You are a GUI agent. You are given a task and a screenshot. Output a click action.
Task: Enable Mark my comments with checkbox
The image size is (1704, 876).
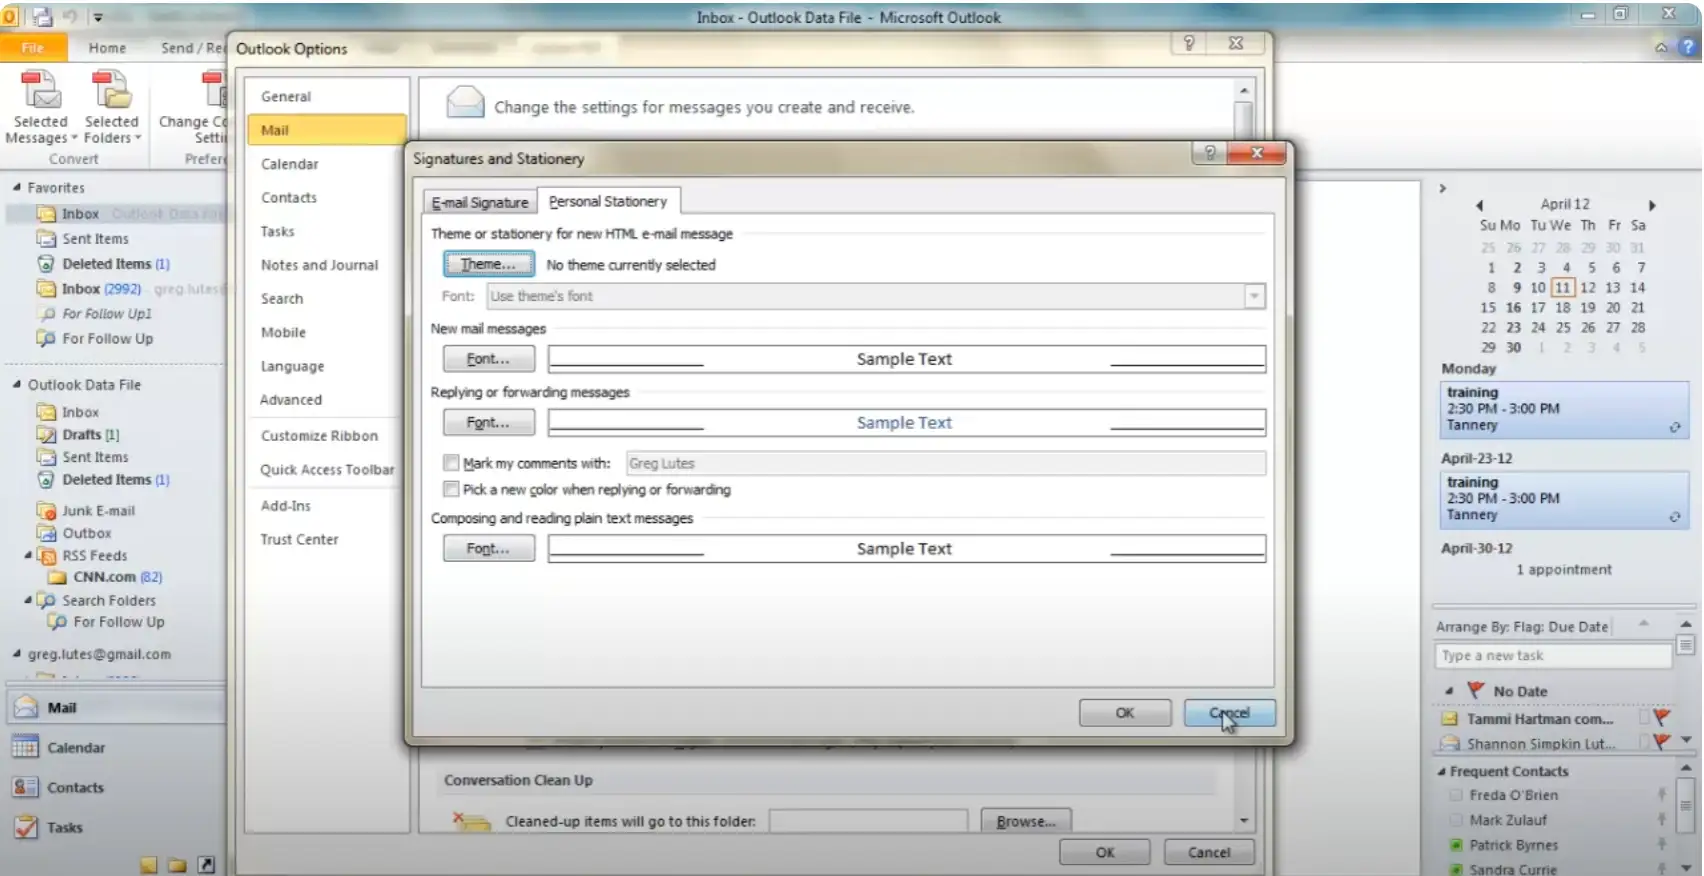point(451,463)
